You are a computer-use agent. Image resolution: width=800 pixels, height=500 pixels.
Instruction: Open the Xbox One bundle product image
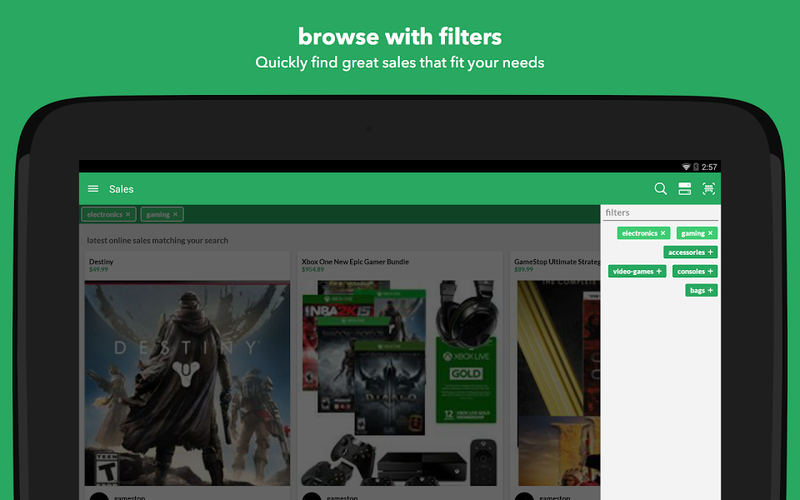pos(400,383)
